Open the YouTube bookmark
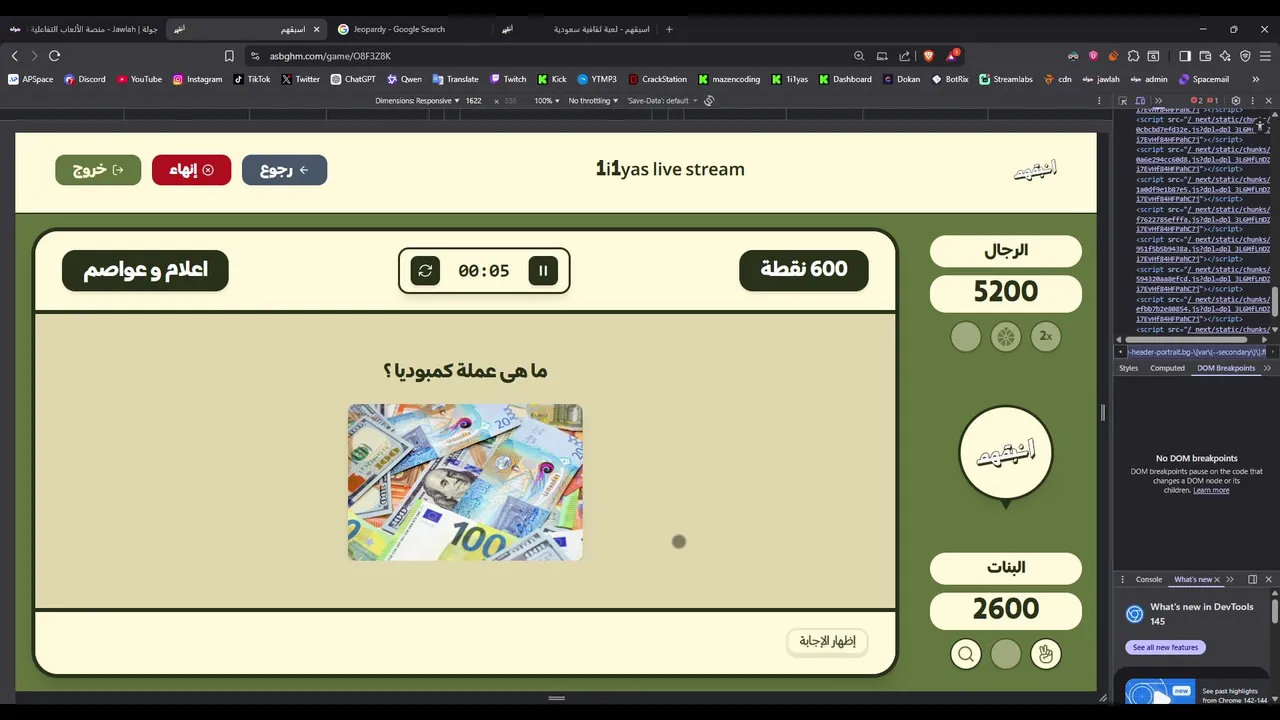The height and width of the screenshot is (720, 1280). [139, 79]
